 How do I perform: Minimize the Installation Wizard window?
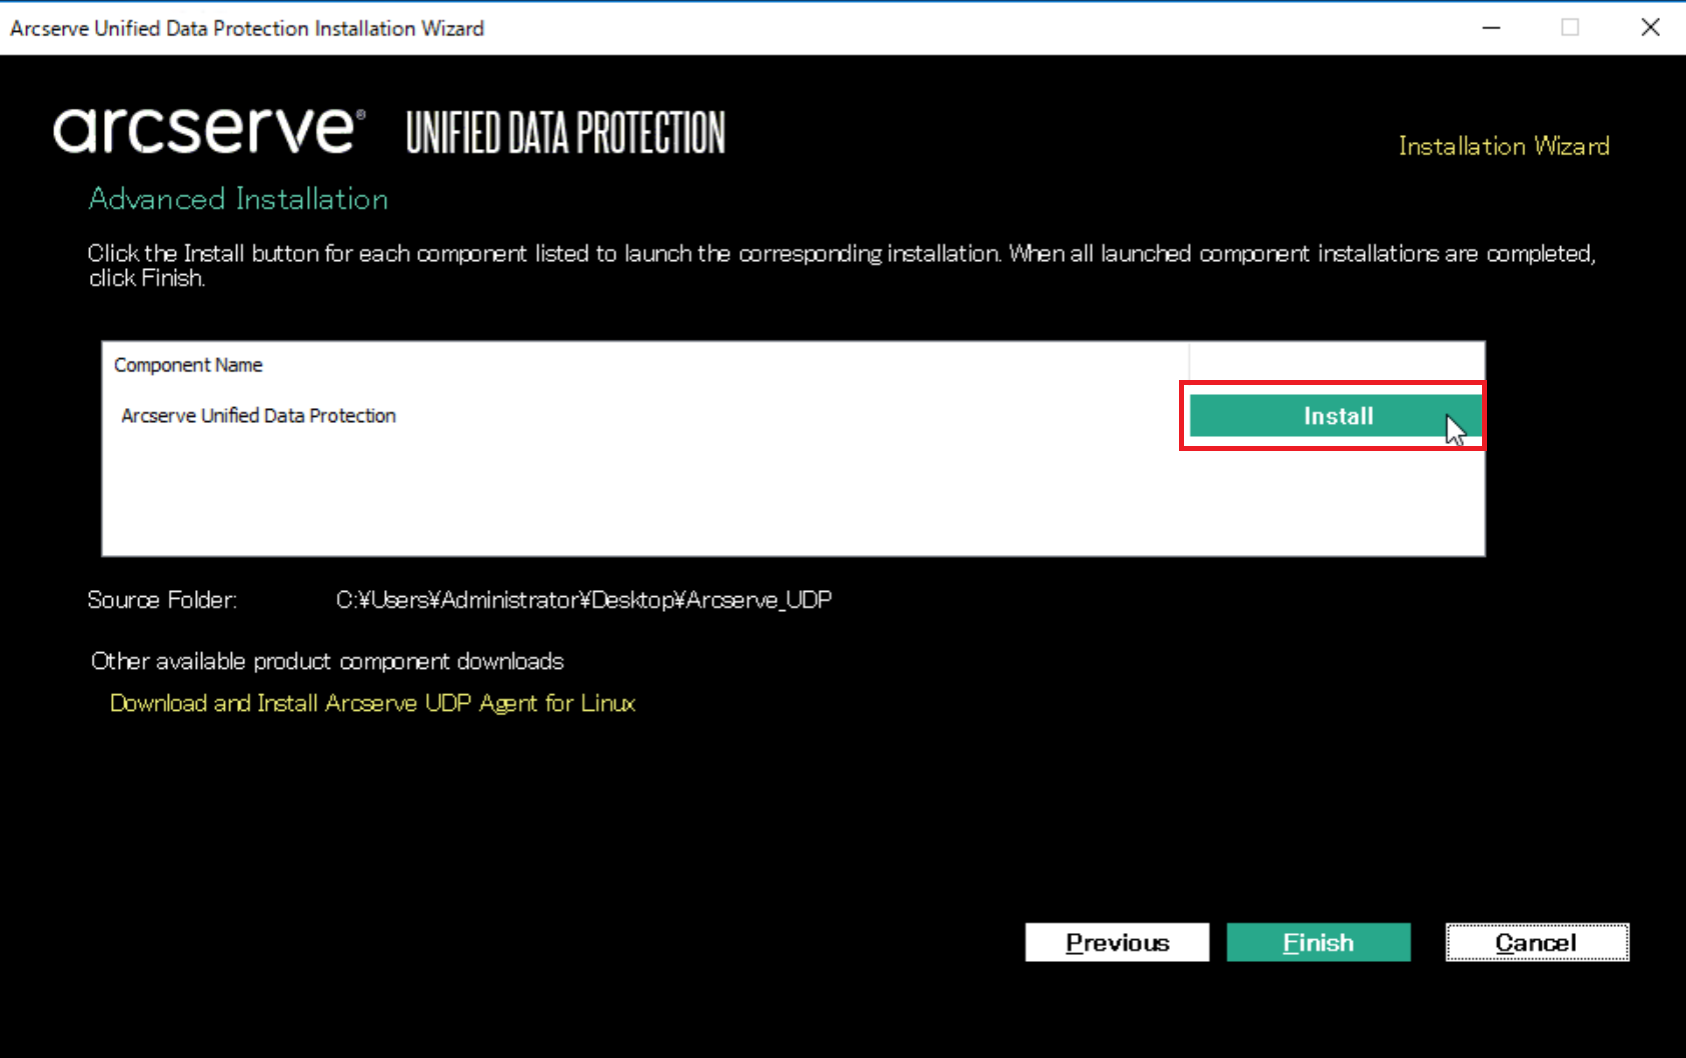(x=1491, y=28)
